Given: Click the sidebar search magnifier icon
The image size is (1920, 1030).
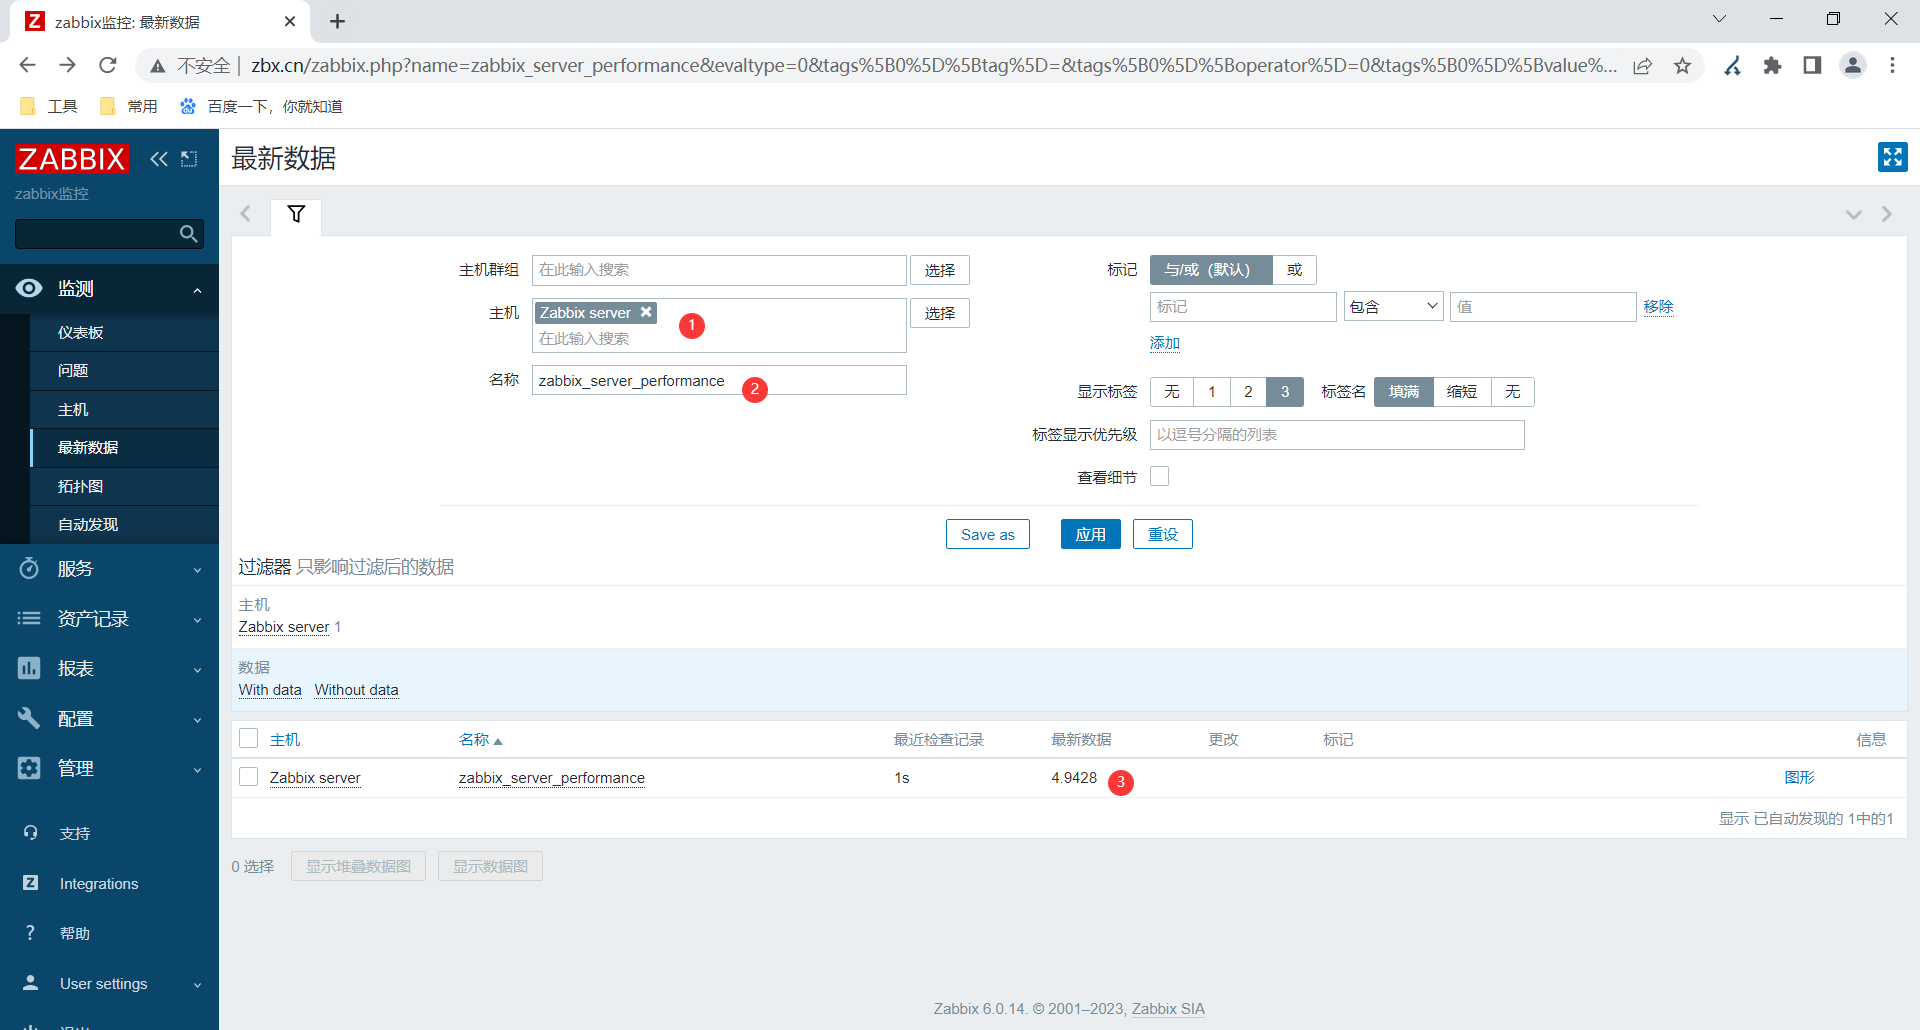Looking at the screenshot, I should click(x=188, y=234).
